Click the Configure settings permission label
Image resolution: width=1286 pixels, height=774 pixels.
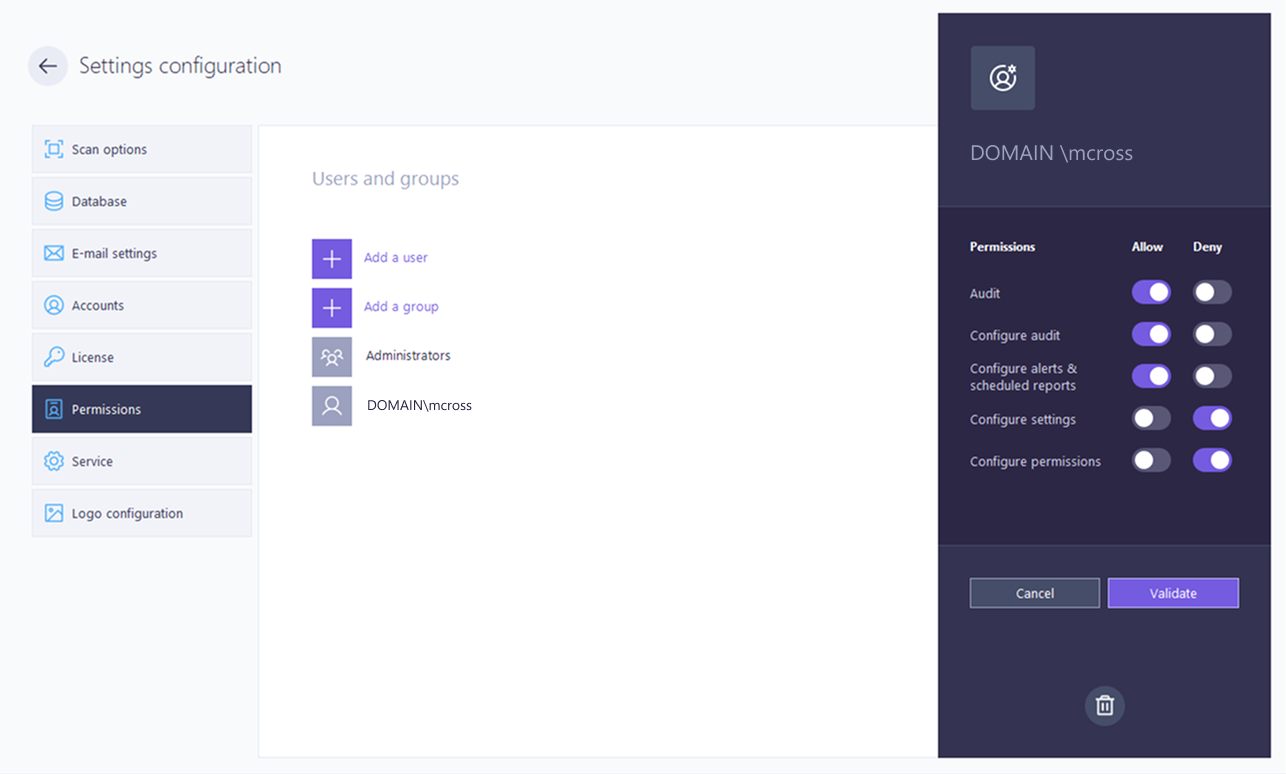(1023, 420)
